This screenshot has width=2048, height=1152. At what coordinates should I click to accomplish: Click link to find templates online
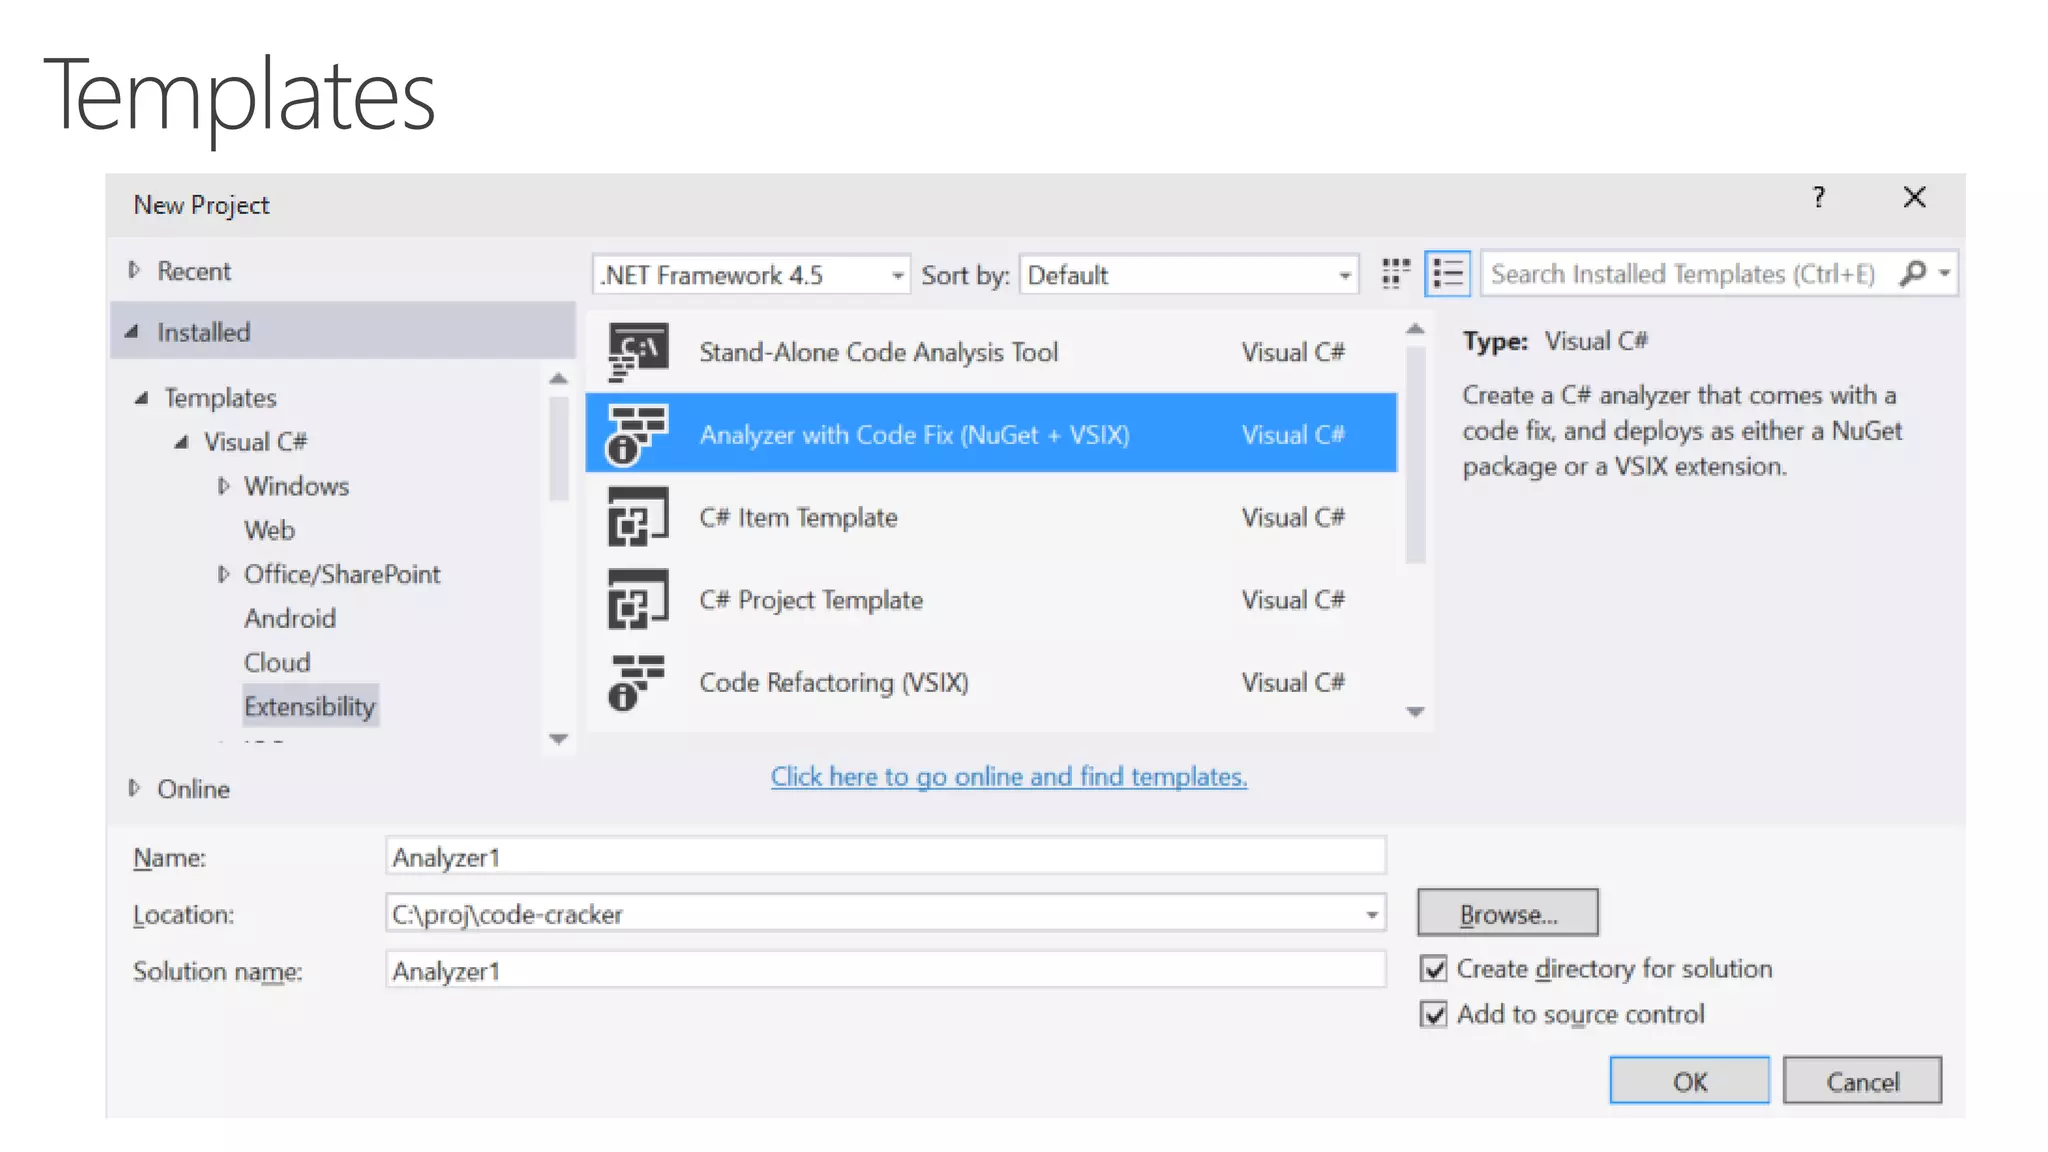click(1008, 776)
